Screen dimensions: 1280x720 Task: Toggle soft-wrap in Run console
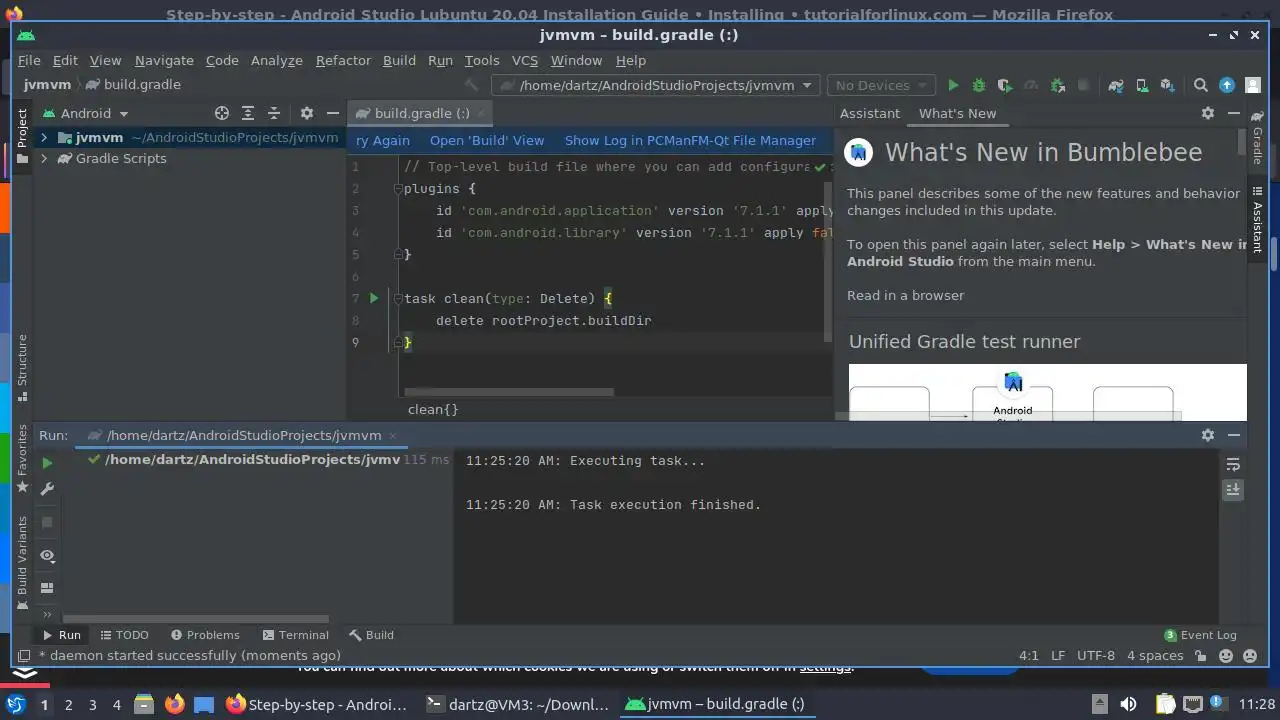1233,464
